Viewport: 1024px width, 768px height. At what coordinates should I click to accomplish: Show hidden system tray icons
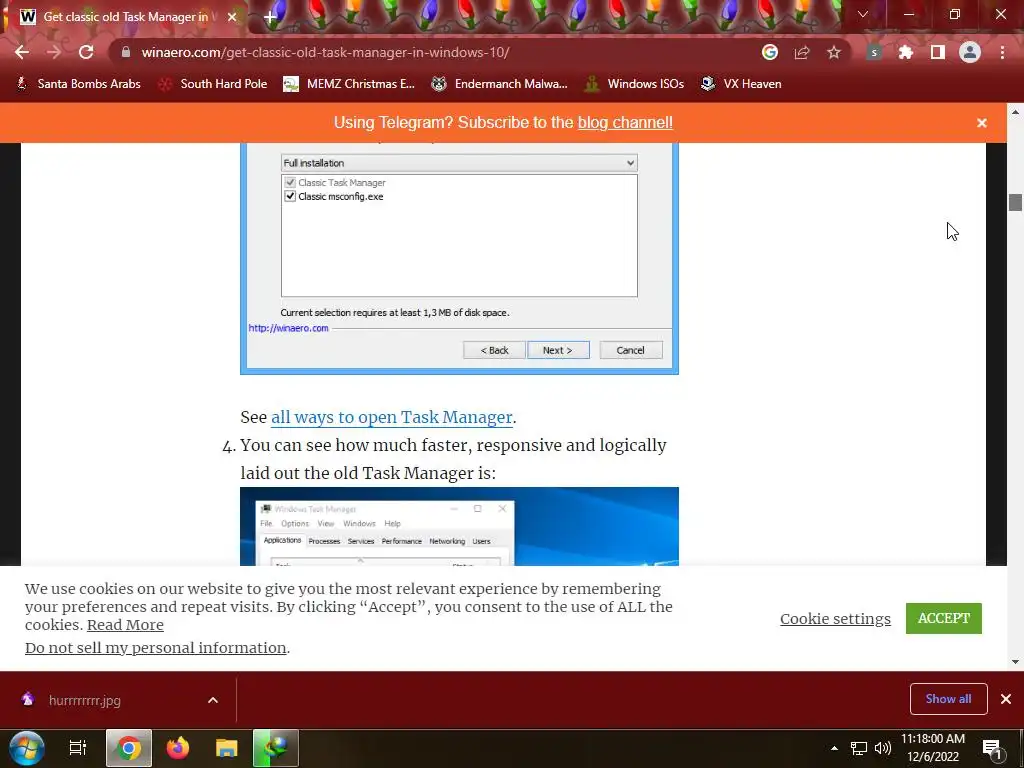pyautogui.click(x=834, y=748)
